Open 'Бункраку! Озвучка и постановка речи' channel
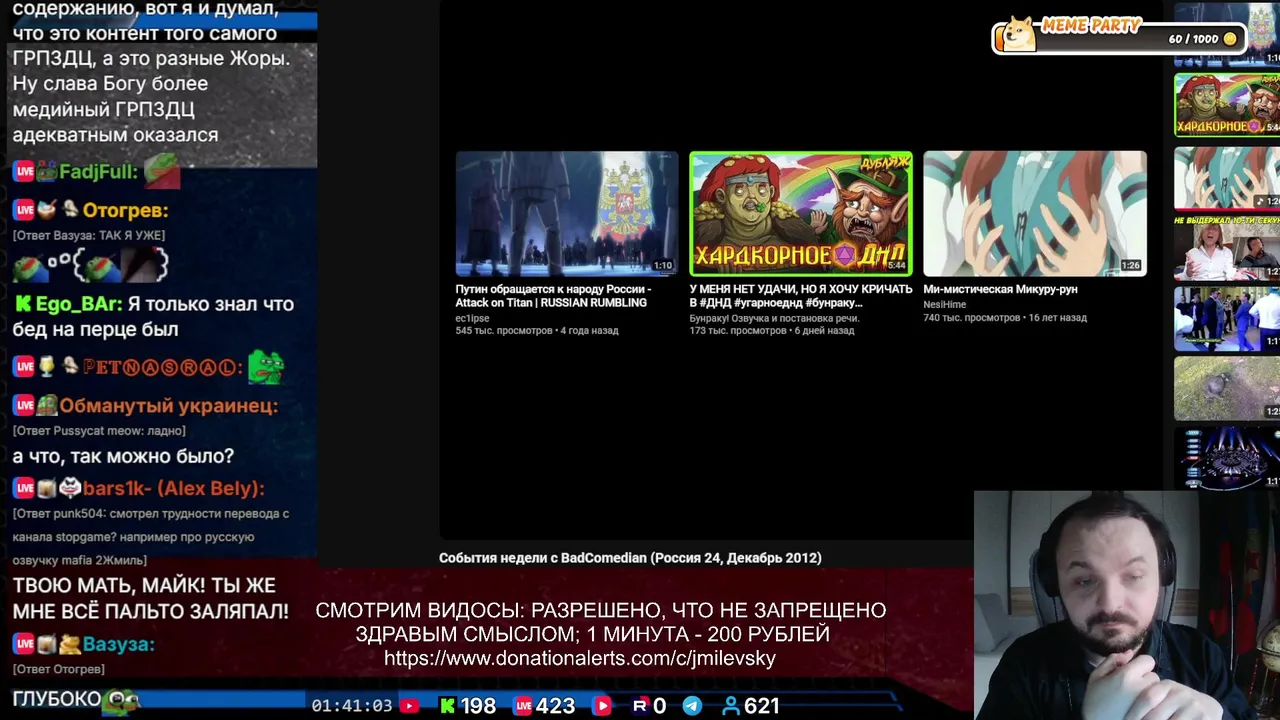 774,318
